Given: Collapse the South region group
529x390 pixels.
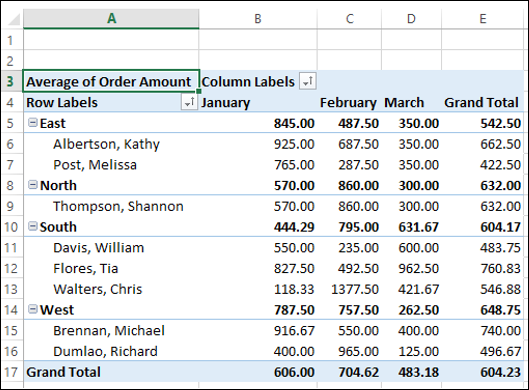Looking at the screenshot, I should [x=33, y=226].
